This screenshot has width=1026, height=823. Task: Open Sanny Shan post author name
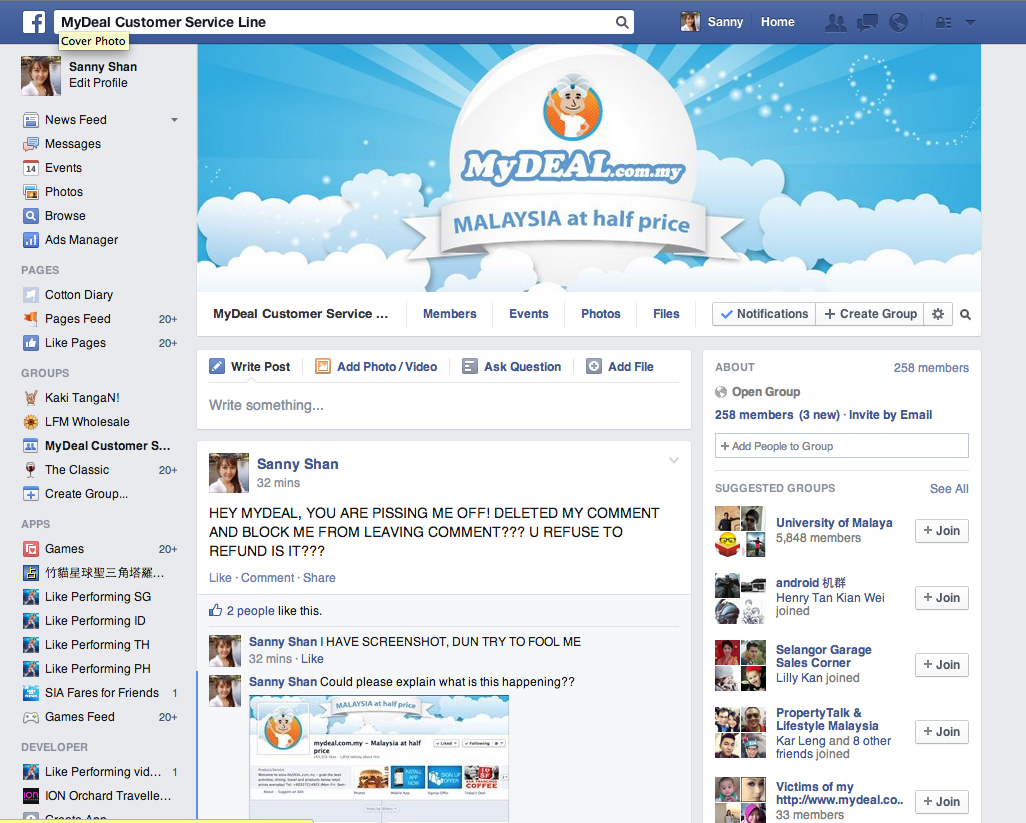[x=298, y=464]
